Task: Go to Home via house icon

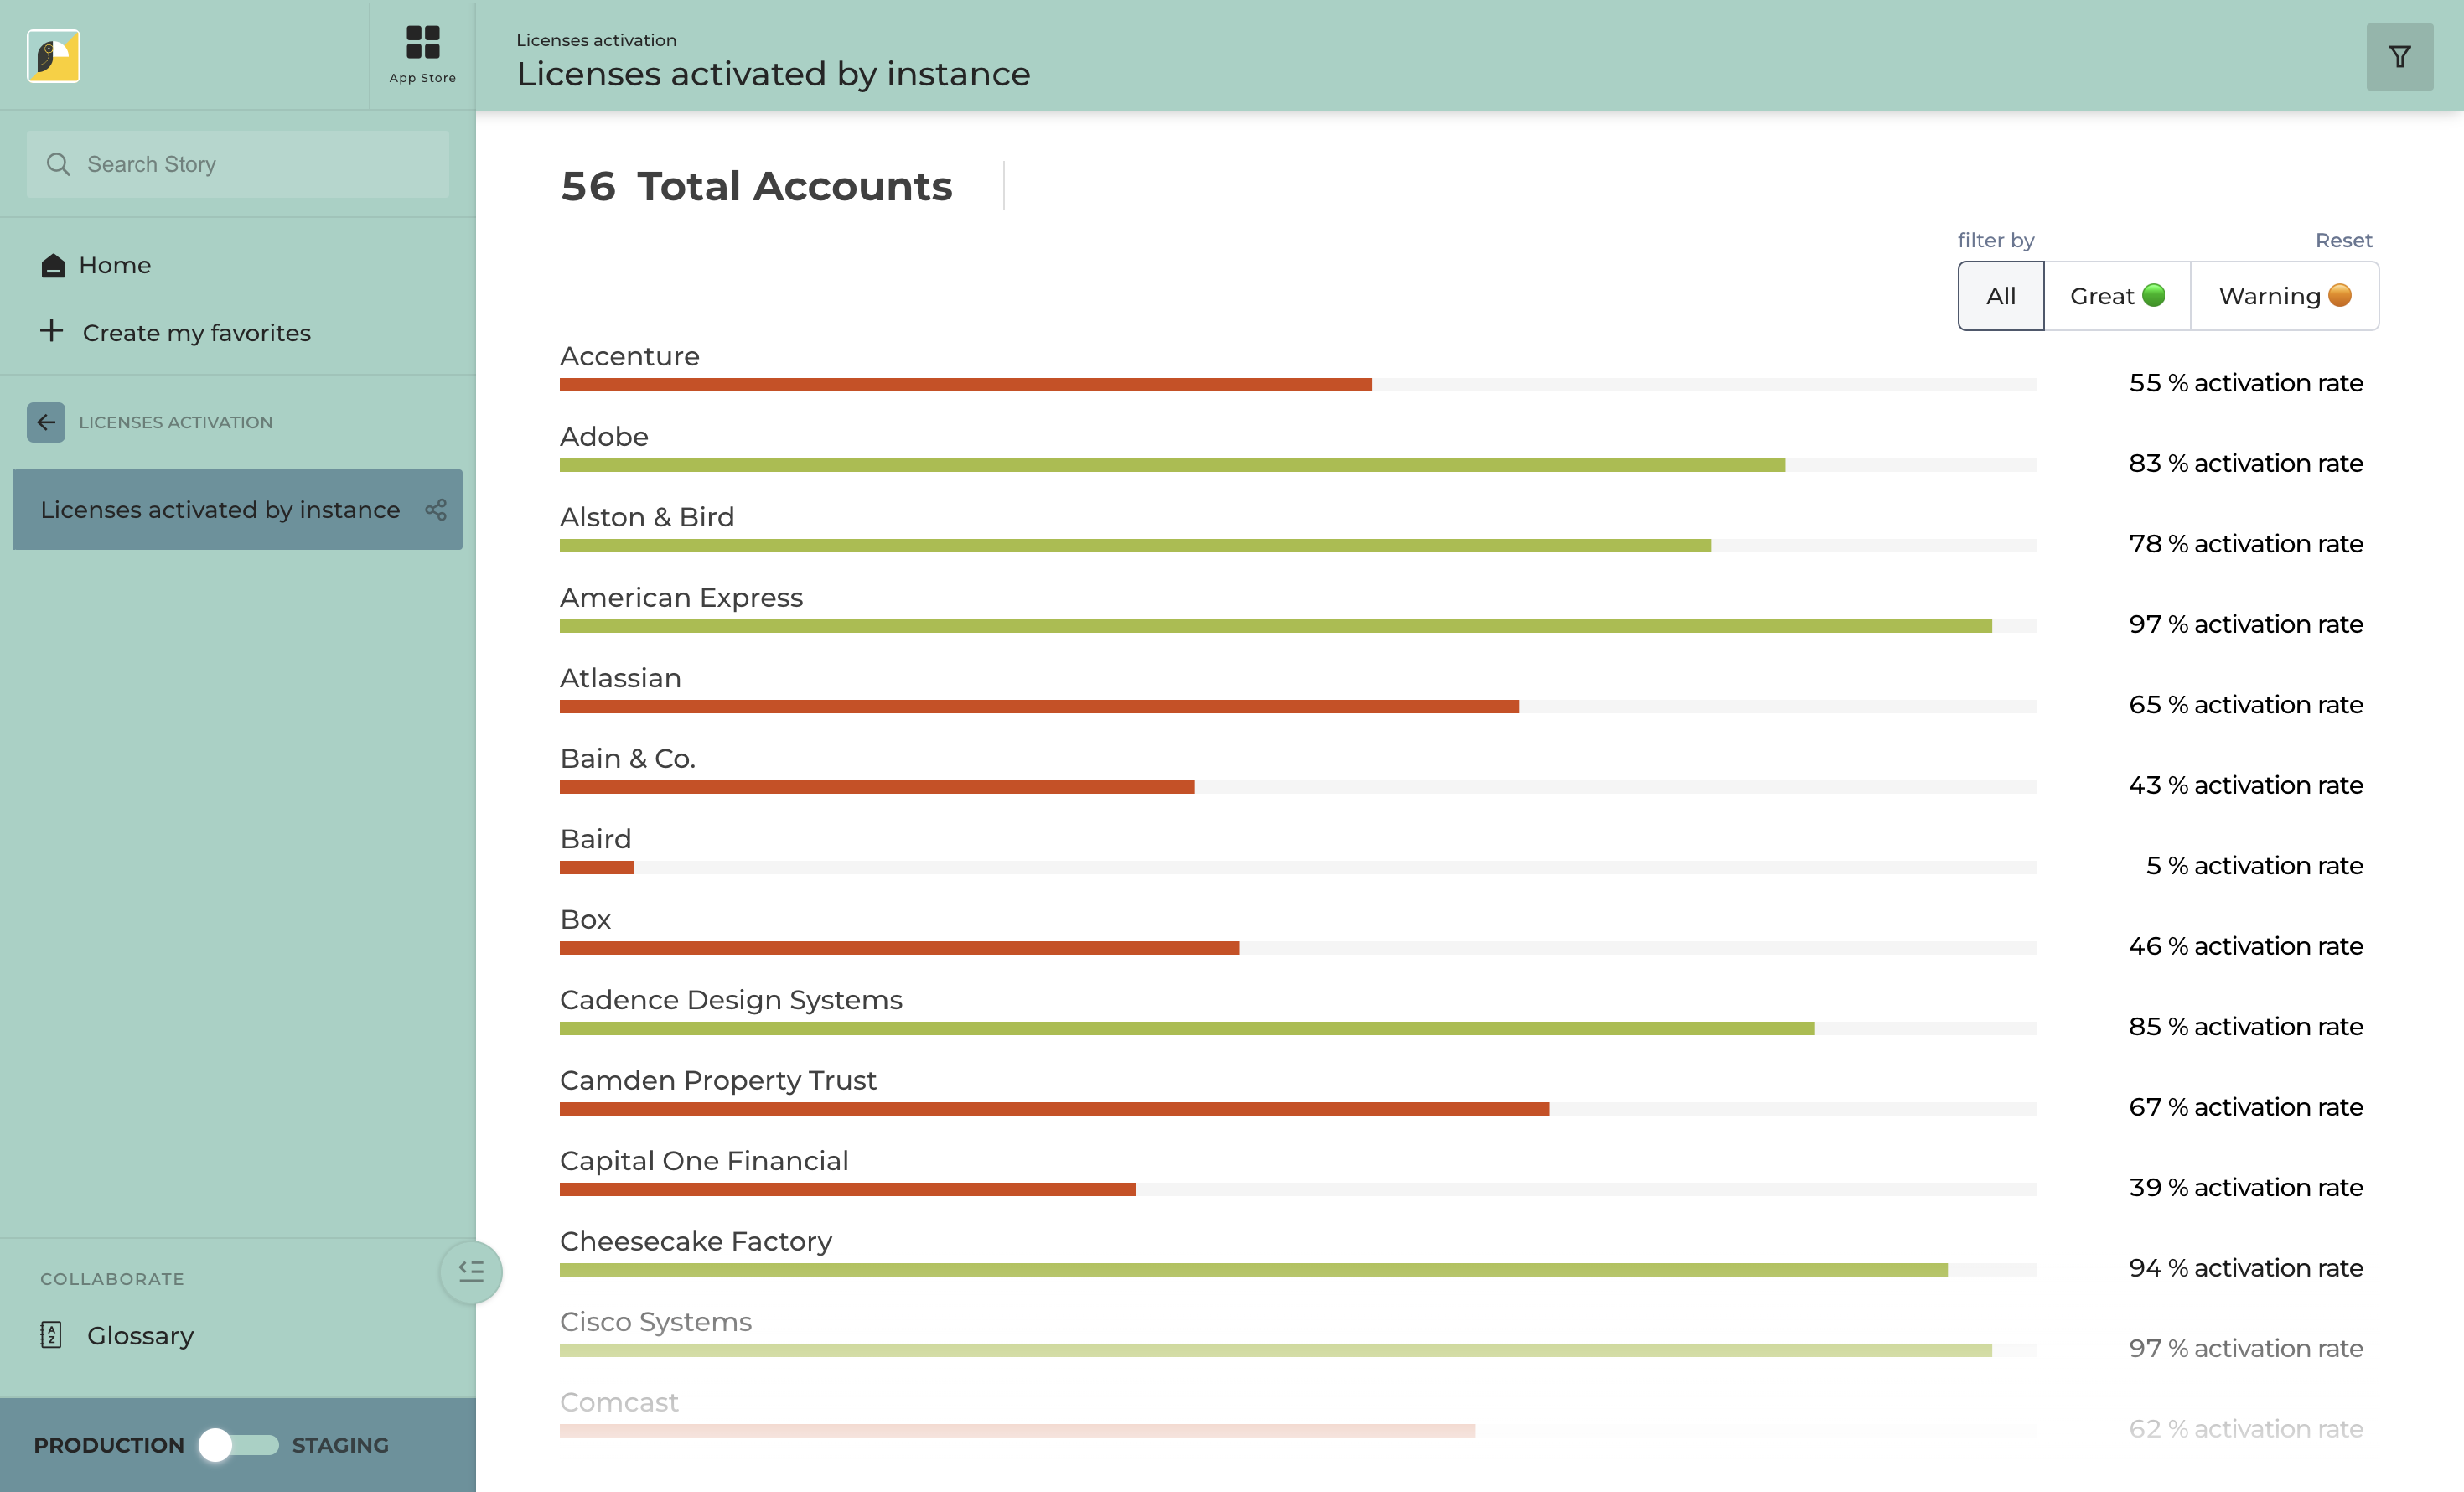Action: (x=53, y=265)
